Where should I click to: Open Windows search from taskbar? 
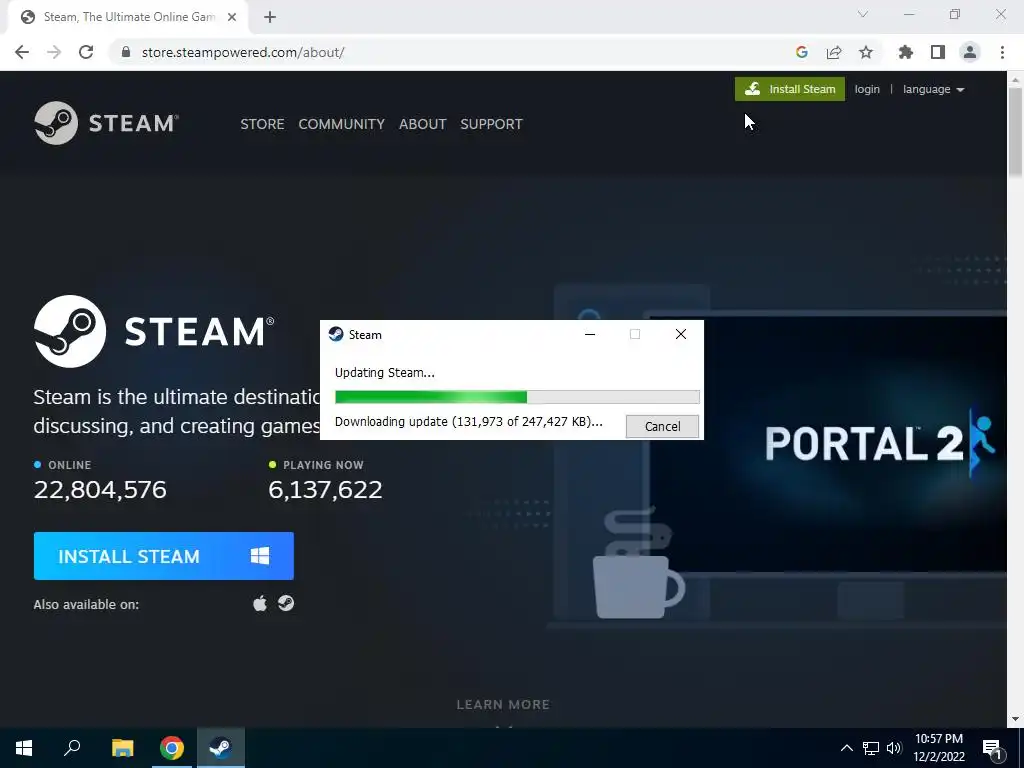[x=72, y=748]
